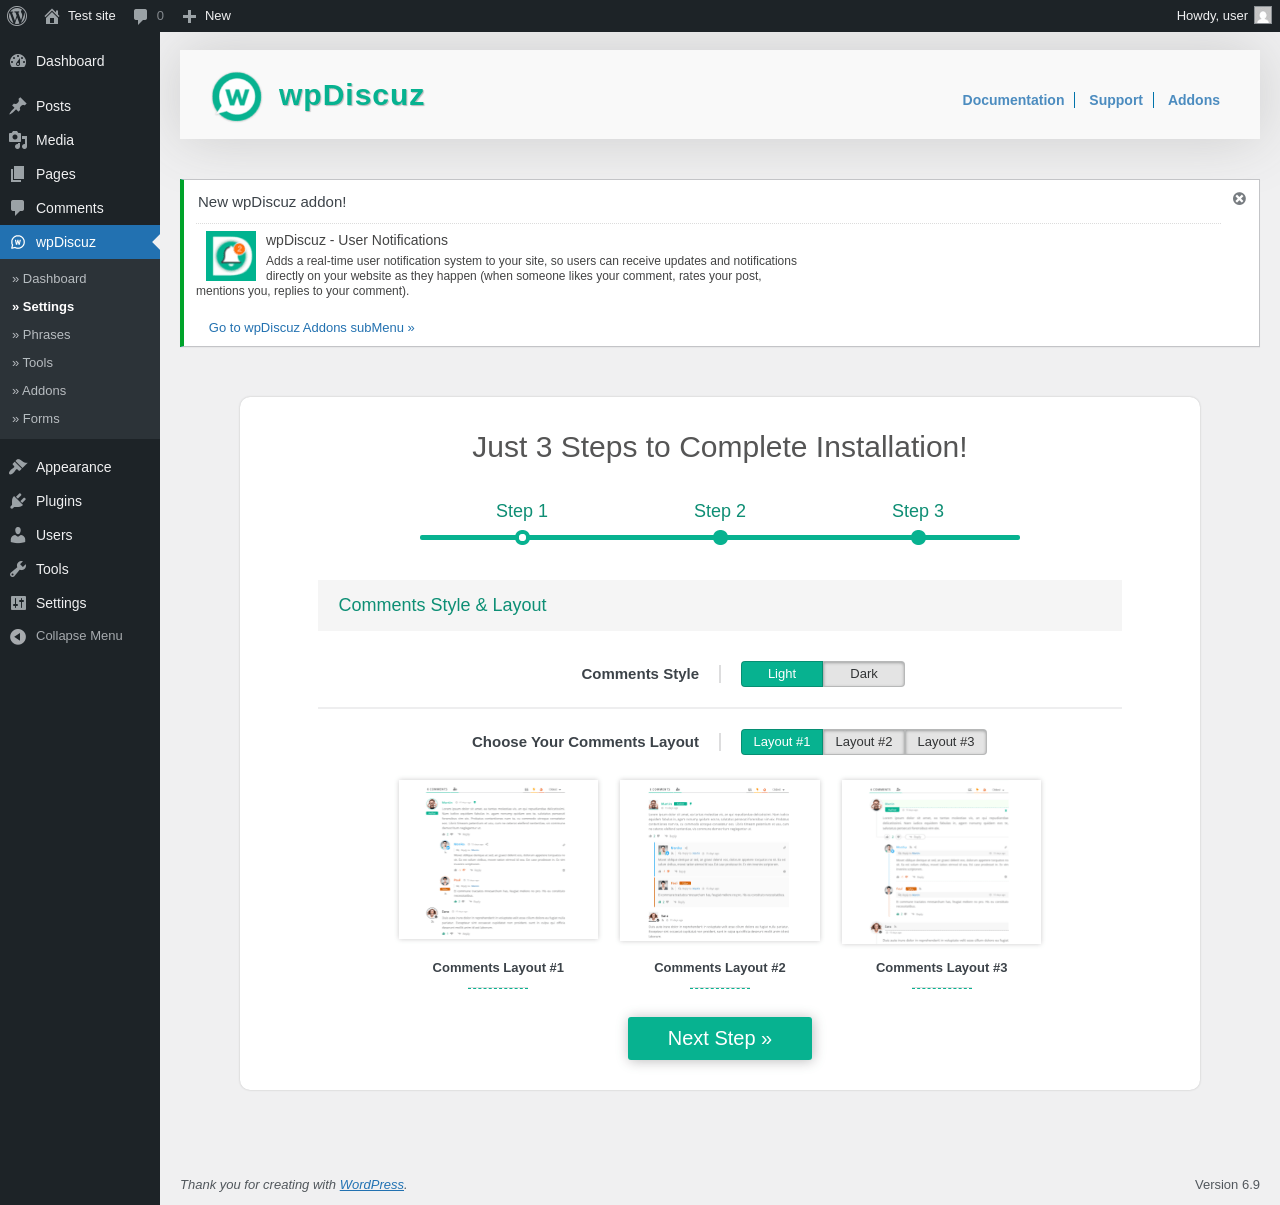The height and width of the screenshot is (1205, 1280).
Task: Choose Layout #2 option button
Action: (x=864, y=742)
